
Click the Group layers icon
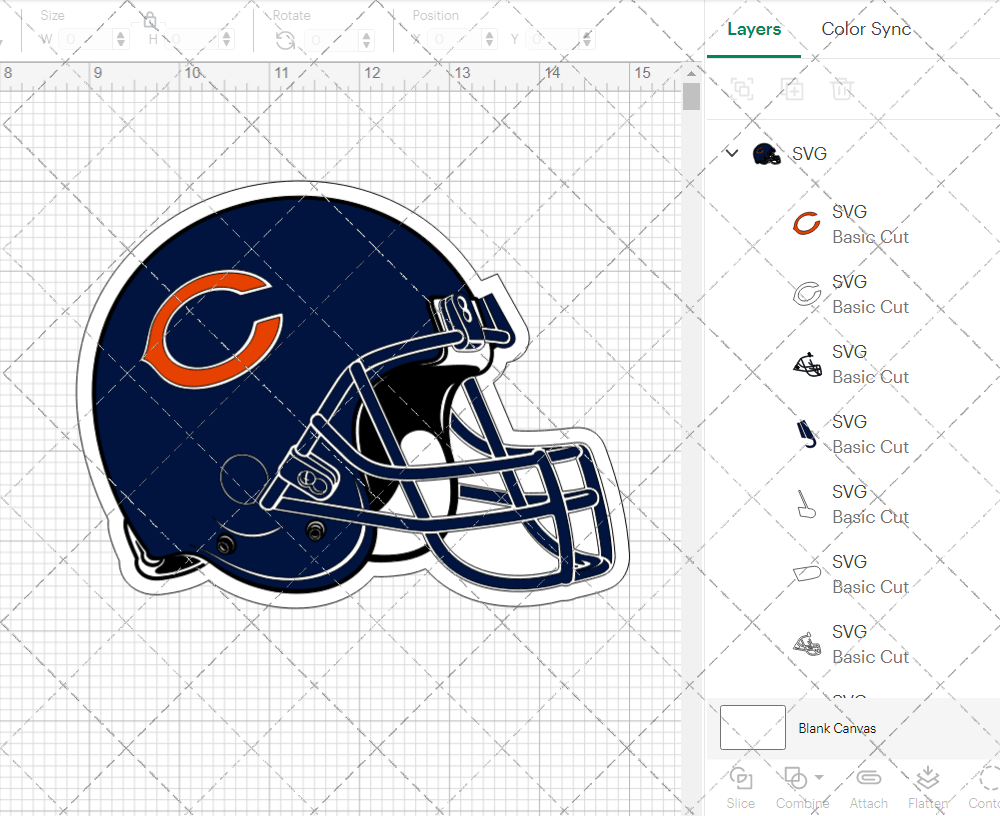coord(742,90)
